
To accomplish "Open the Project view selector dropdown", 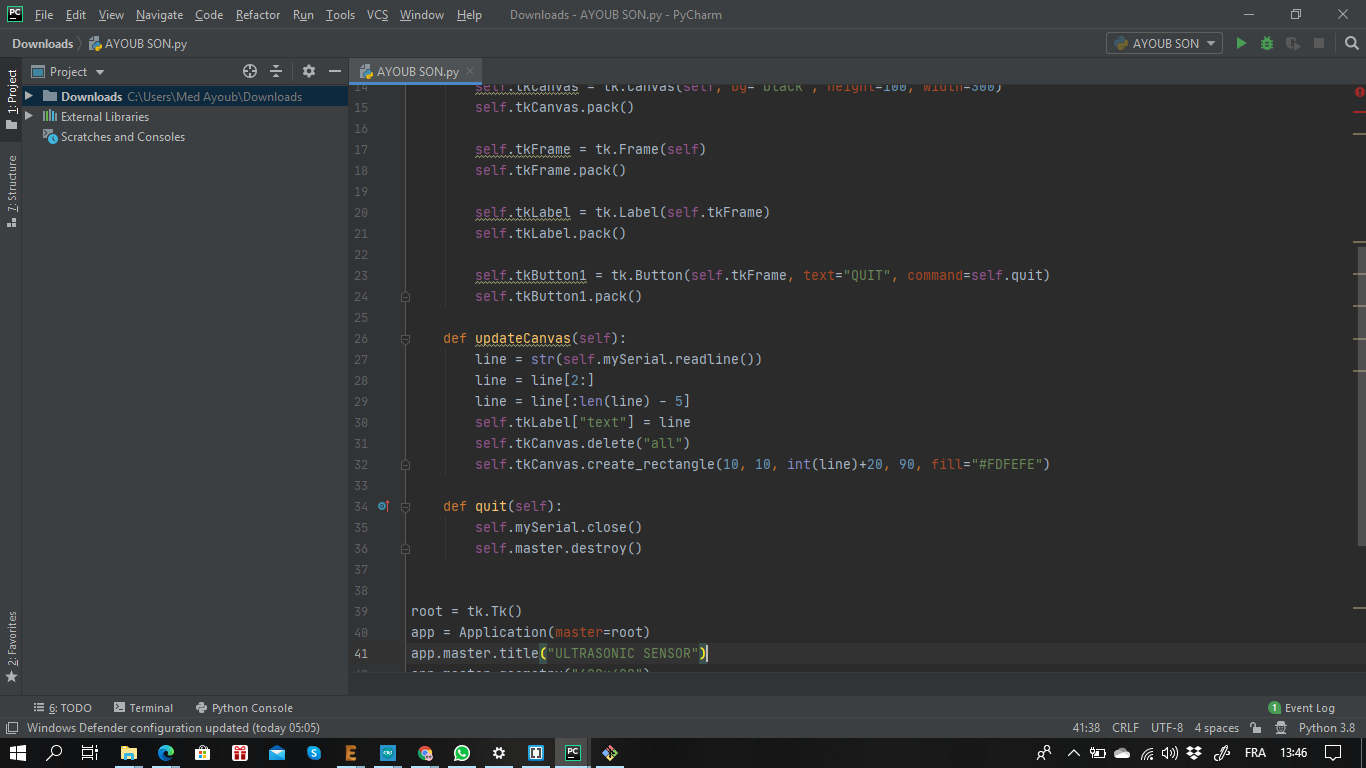I will point(68,71).
